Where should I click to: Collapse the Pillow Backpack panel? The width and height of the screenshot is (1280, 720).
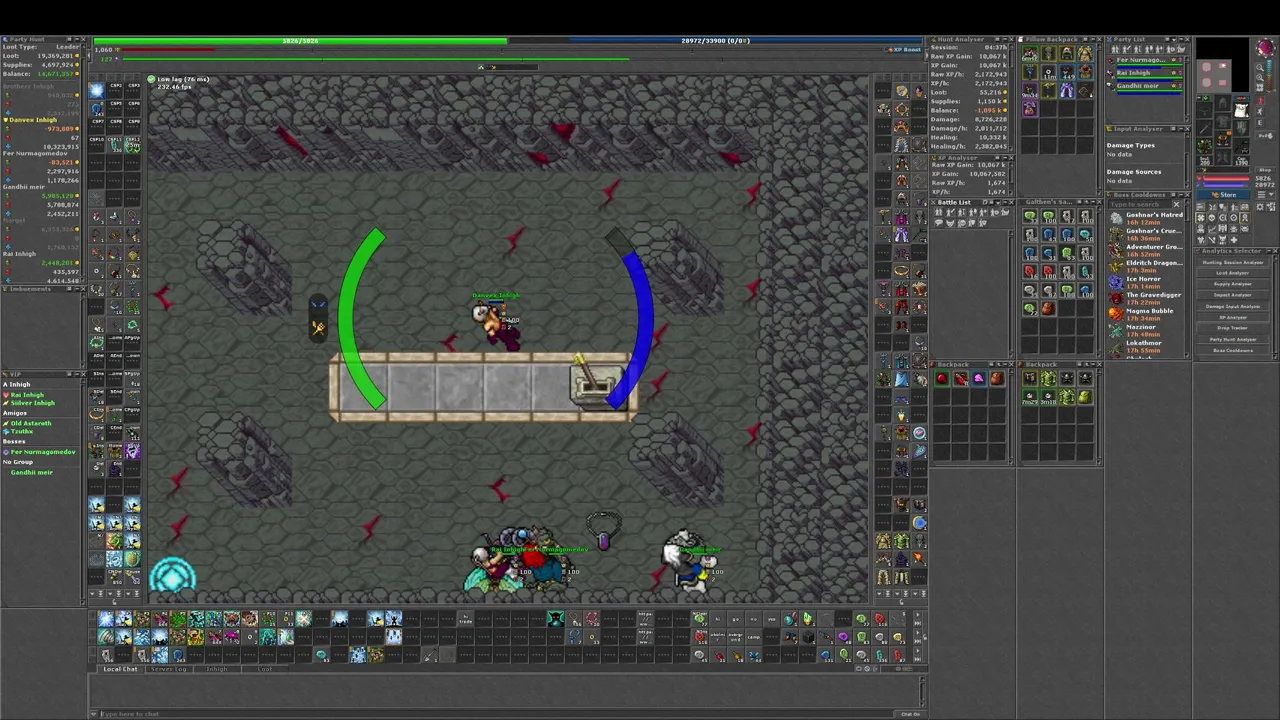click(1094, 40)
